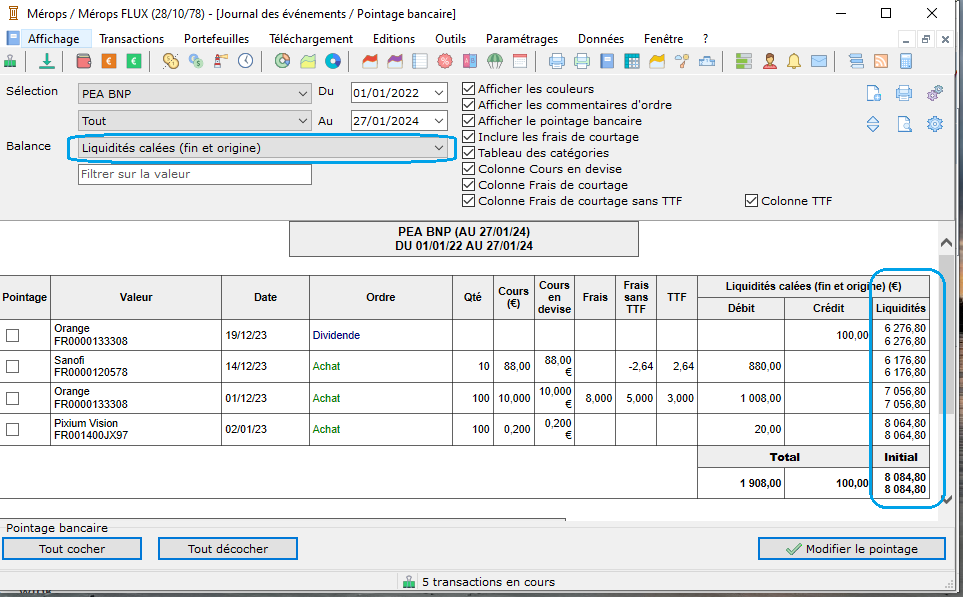Click into Filtrer sur la valeur field
The image size is (963, 597).
pos(195,174)
